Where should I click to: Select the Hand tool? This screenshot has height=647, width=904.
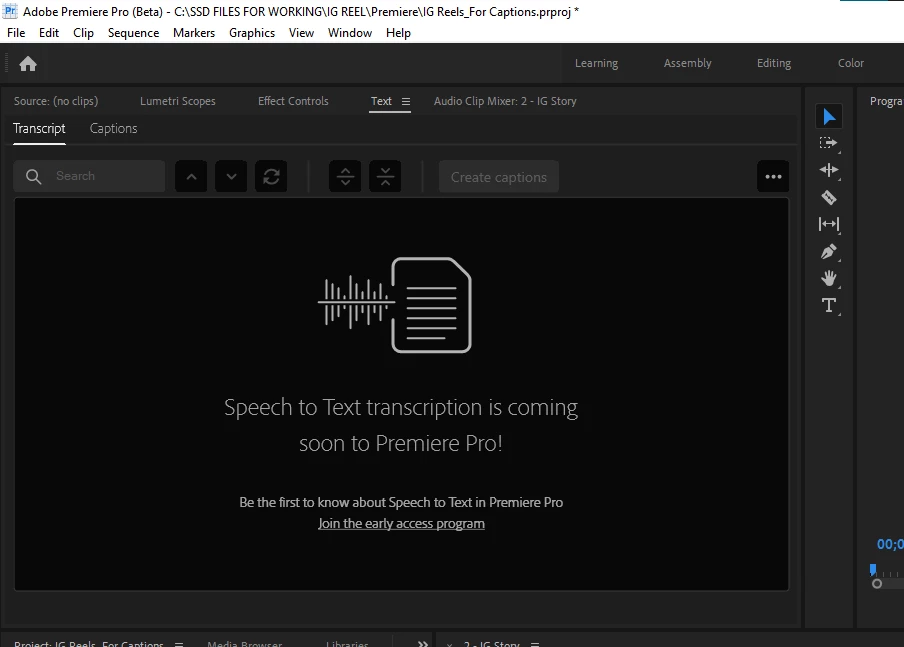[x=829, y=279]
